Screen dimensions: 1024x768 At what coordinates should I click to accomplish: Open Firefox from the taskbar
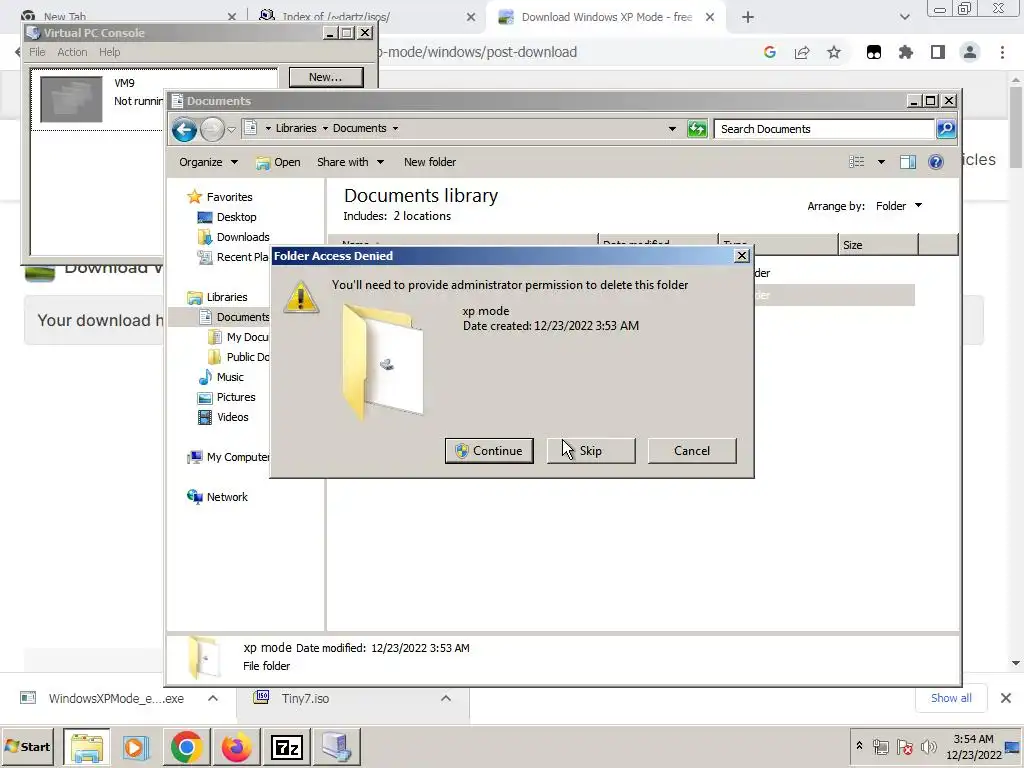pyautogui.click(x=236, y=746)
